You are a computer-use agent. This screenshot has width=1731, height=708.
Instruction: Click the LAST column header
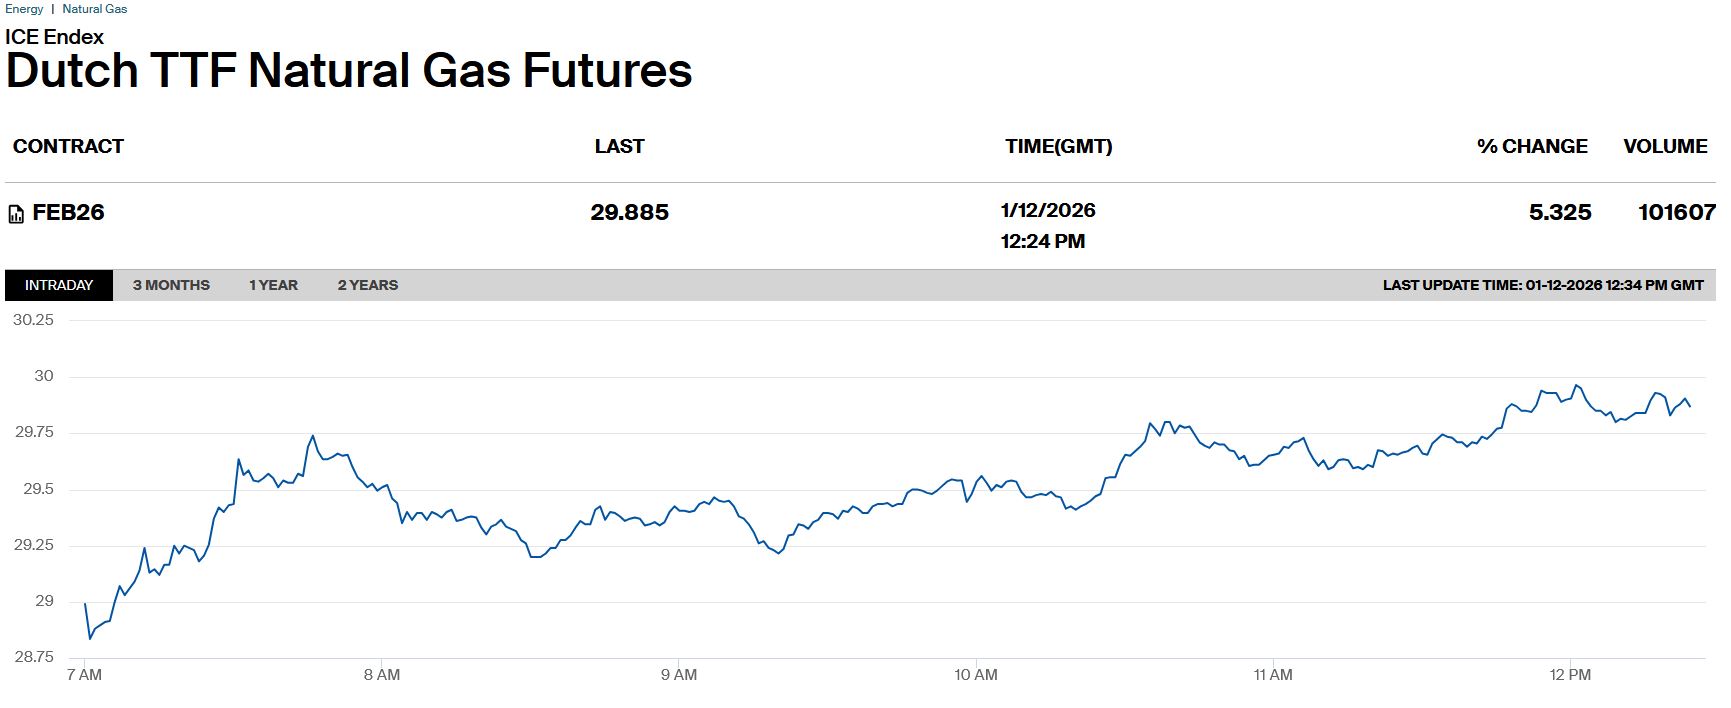619,146
